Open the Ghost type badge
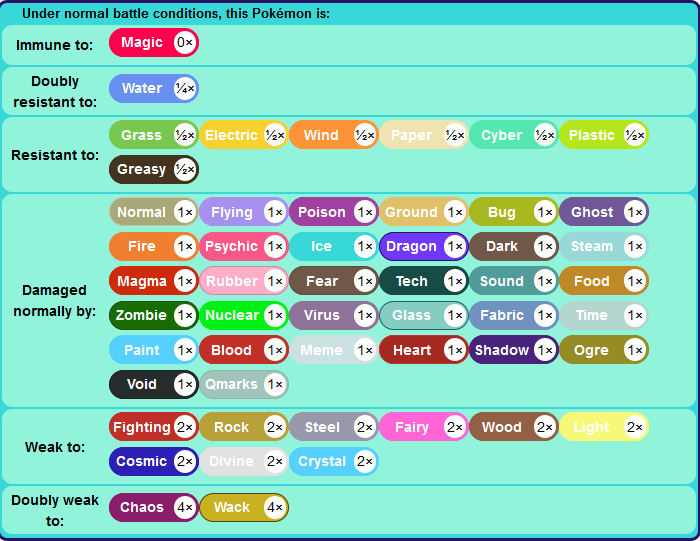The width and height of the screenshot is (700, 541). click(x=604, y=212)
